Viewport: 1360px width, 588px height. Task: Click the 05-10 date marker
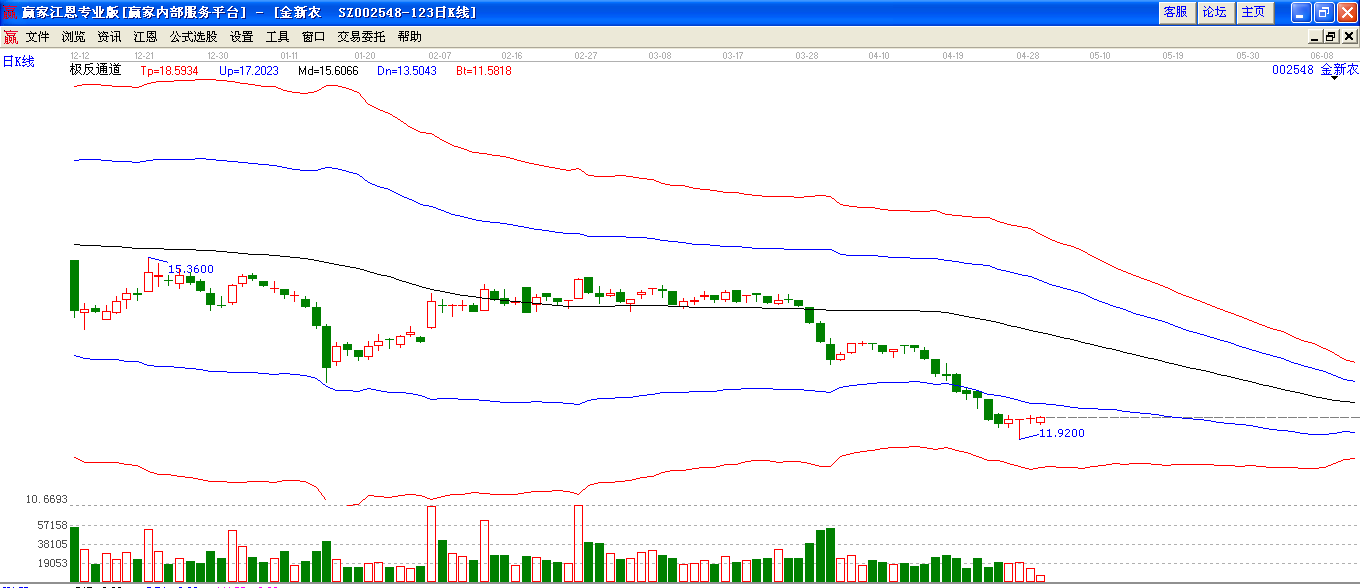pyautogui.click(x=1100, y=55)
